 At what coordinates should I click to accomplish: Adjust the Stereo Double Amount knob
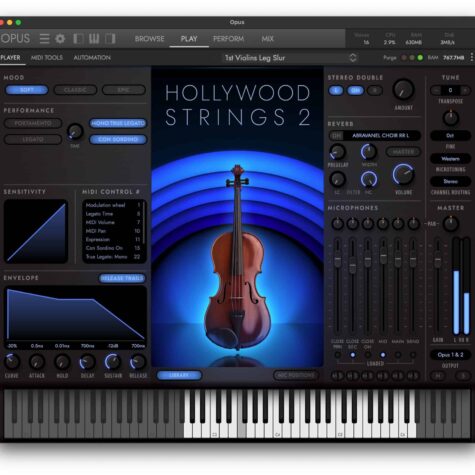click(x=403, y=90)
